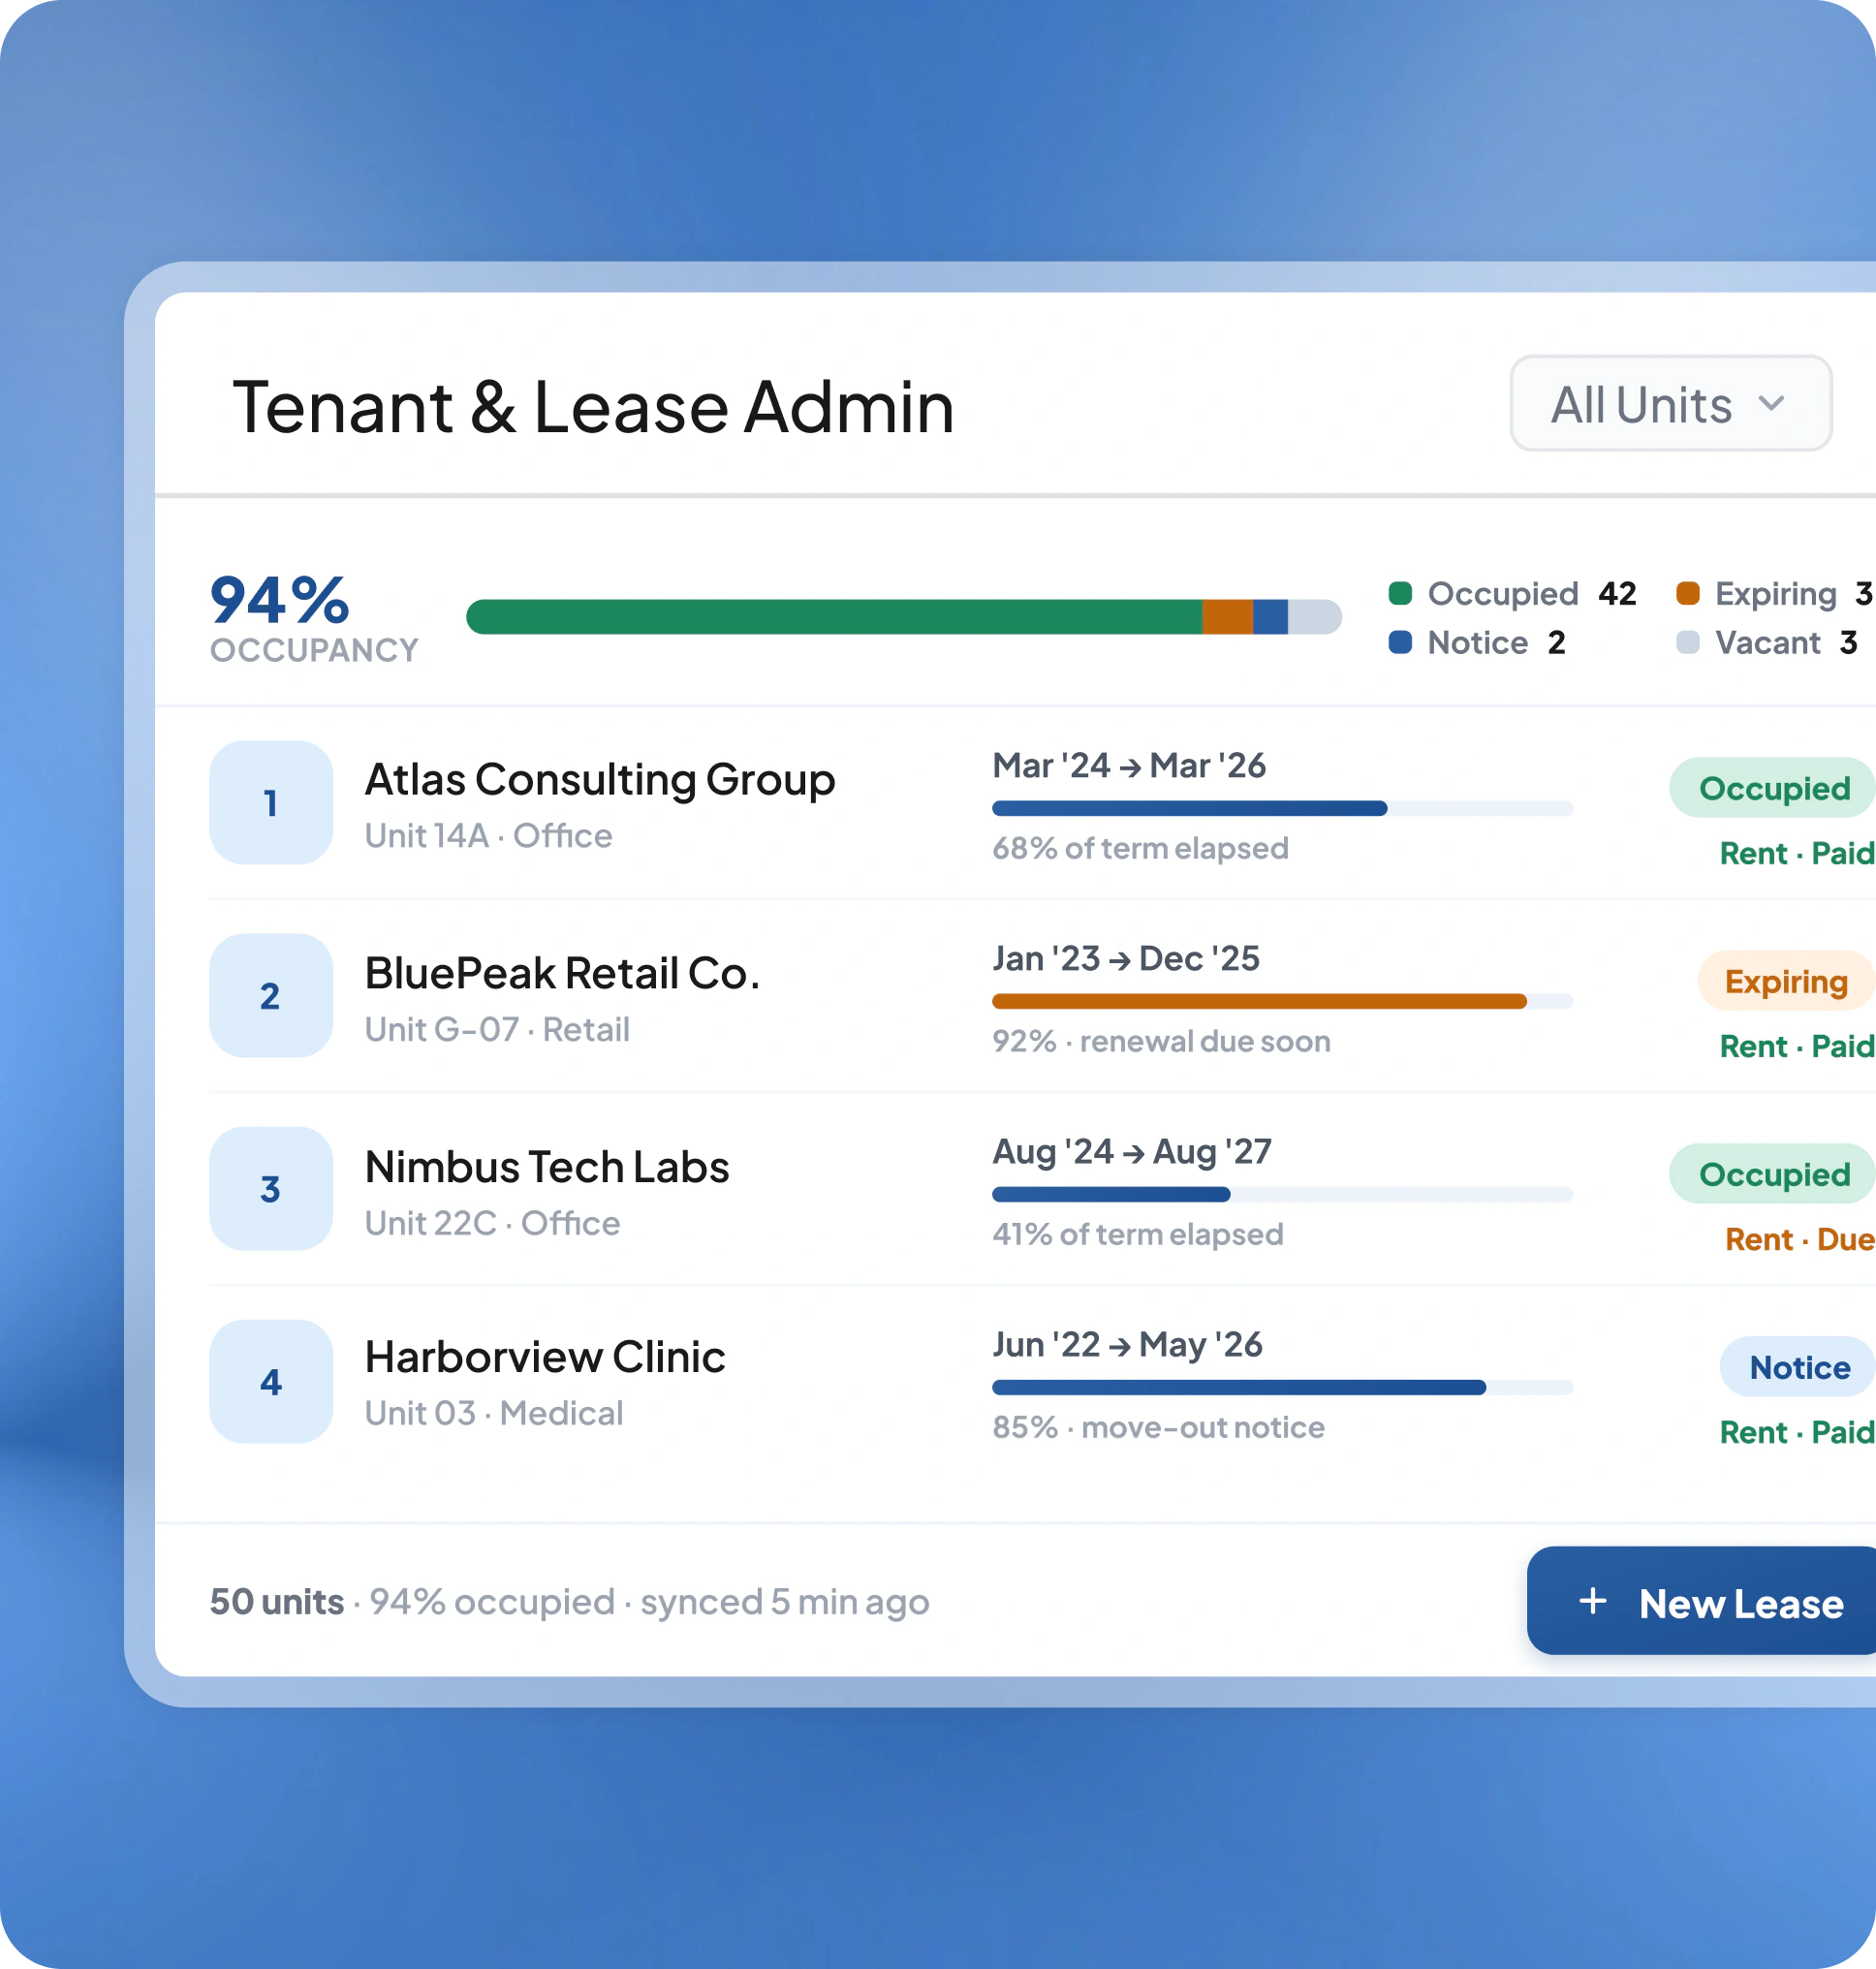Image resolution: width=1876 pixels, height=1969 pixels.
Task: Click the green Occupied legend dot
Action: [1400, 593]
